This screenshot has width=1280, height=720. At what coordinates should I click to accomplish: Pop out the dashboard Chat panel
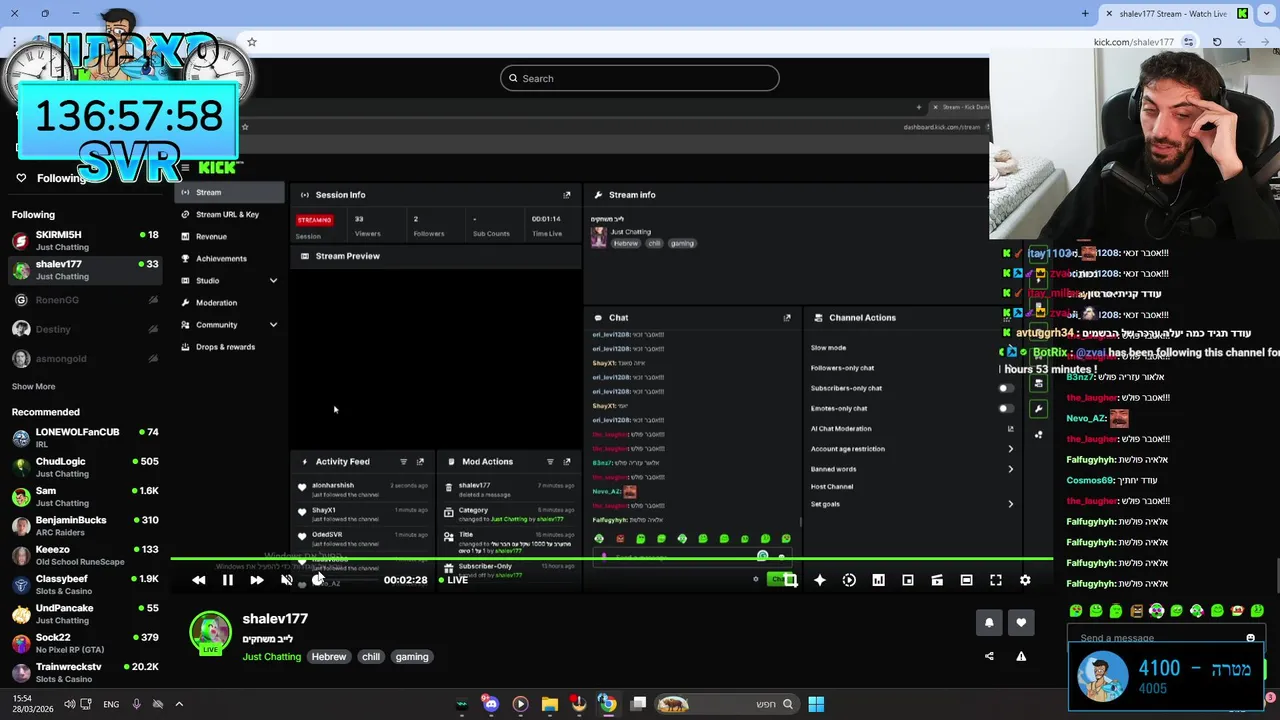tap(787, 318)
